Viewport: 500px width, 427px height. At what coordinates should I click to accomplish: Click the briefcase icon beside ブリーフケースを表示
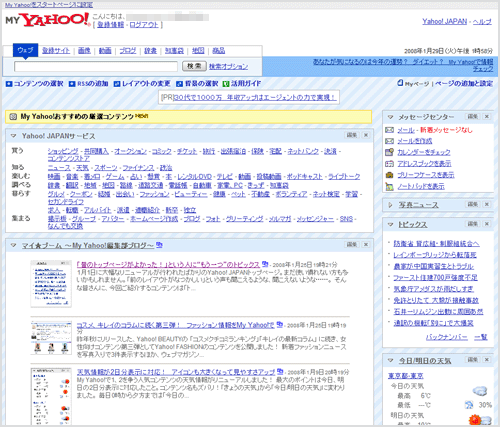pos(389,175)
